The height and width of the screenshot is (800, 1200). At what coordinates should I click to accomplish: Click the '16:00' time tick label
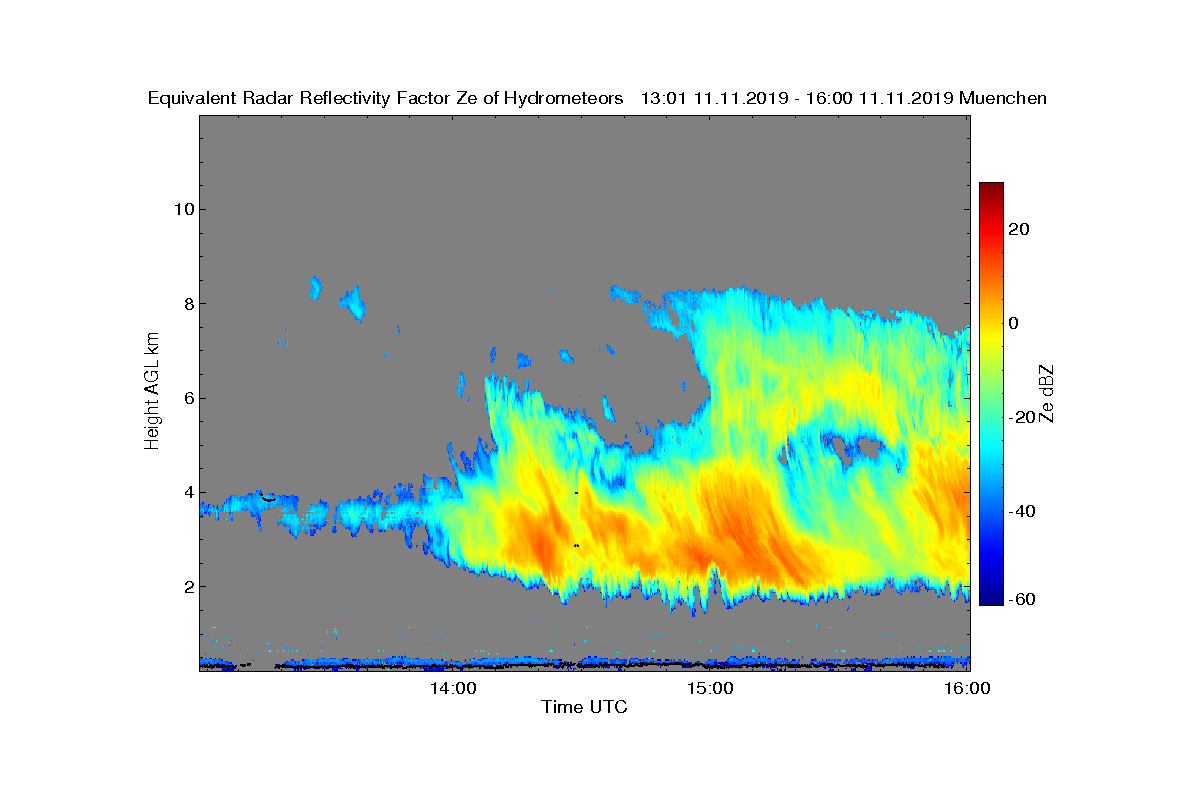point(967,688)
